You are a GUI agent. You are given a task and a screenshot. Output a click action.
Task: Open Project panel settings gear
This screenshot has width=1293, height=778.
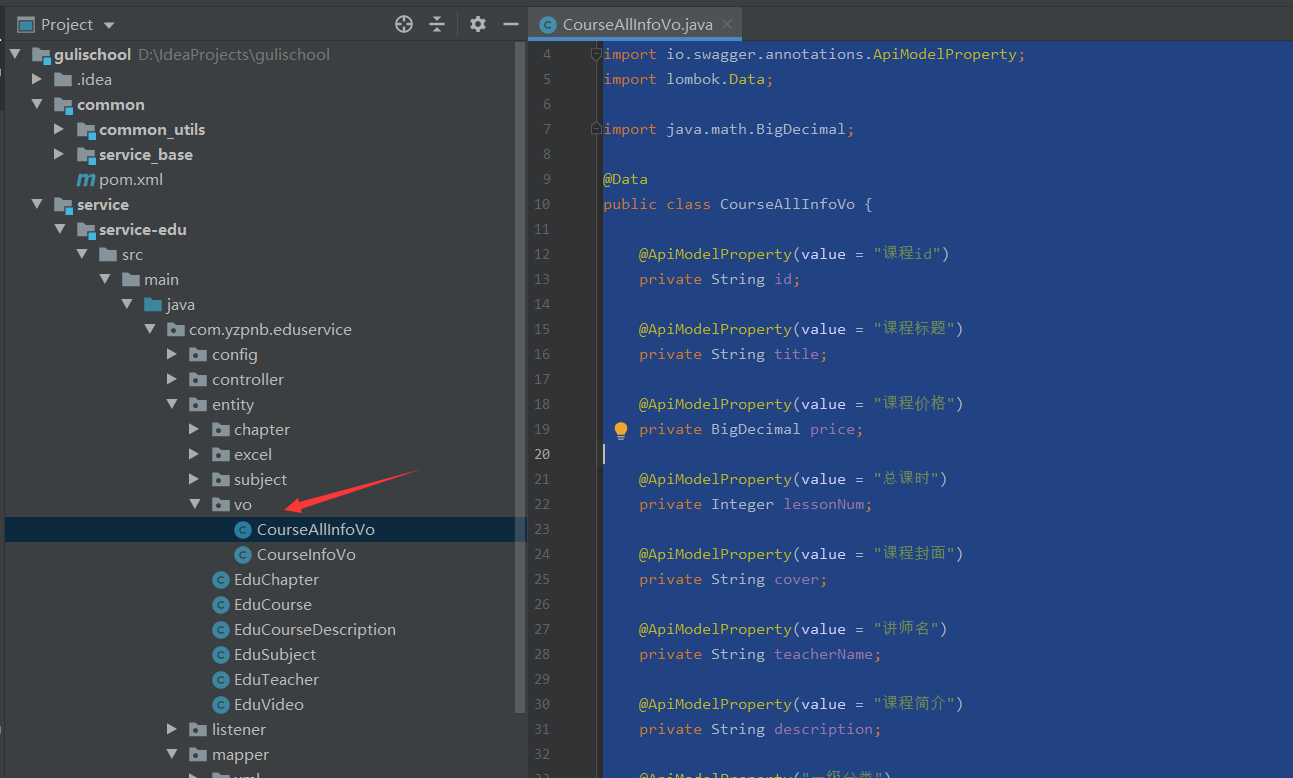(x=478, y=24)
